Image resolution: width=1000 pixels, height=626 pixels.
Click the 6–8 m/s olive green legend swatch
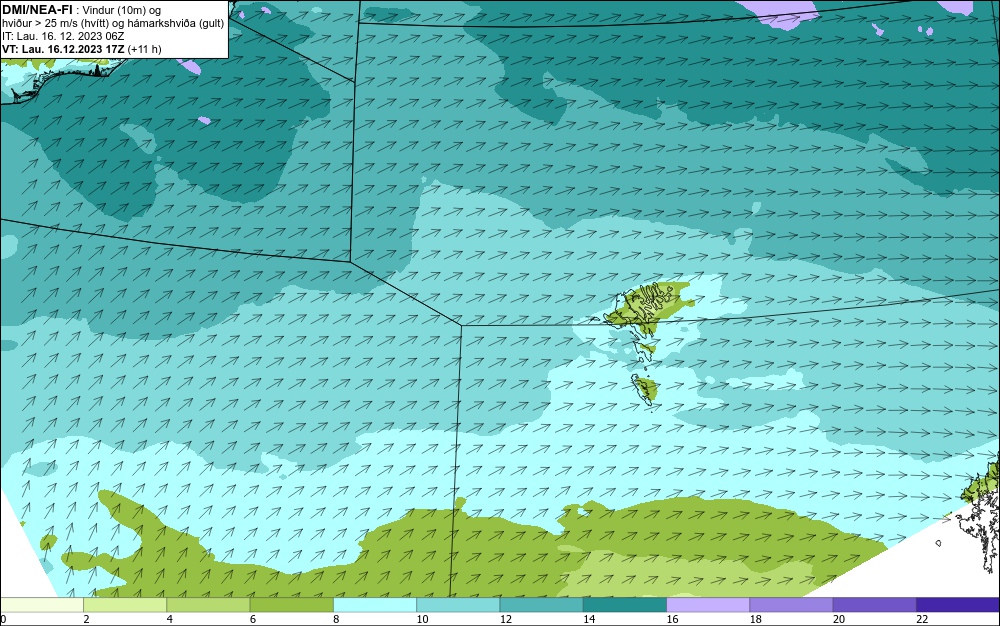tap(291, 604)
